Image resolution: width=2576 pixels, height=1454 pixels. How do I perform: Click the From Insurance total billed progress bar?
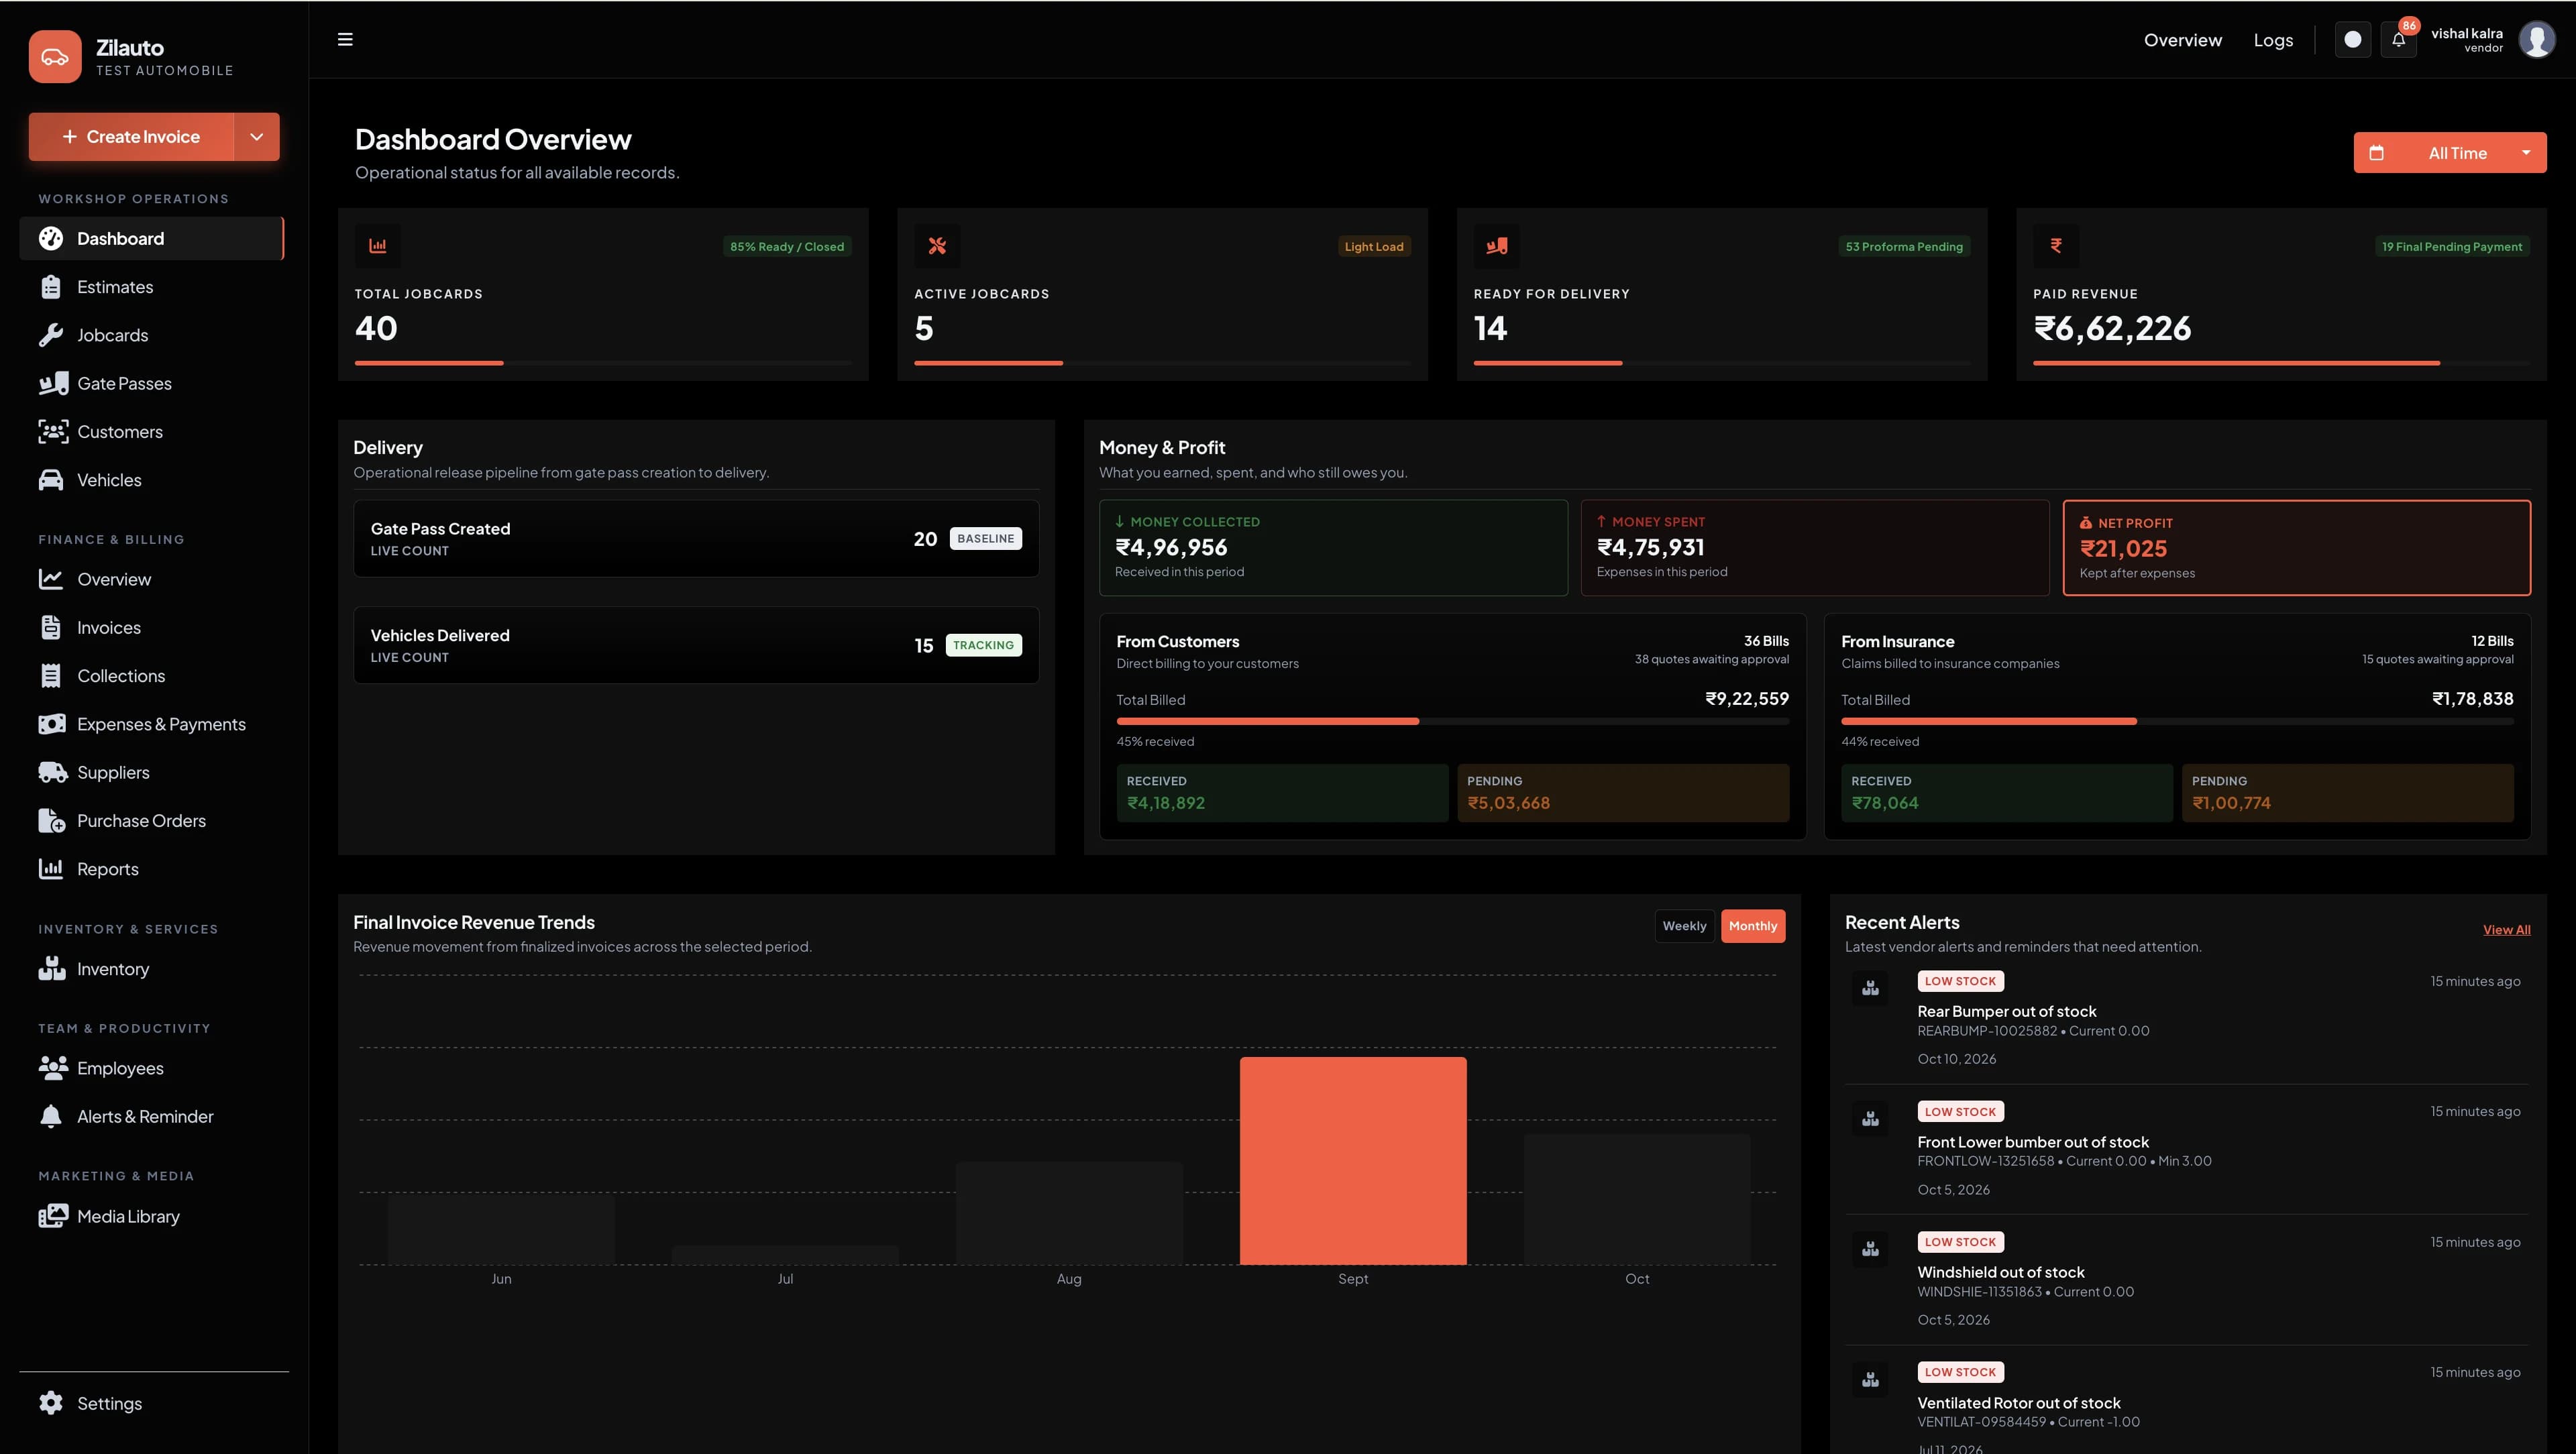(2177, 721)
